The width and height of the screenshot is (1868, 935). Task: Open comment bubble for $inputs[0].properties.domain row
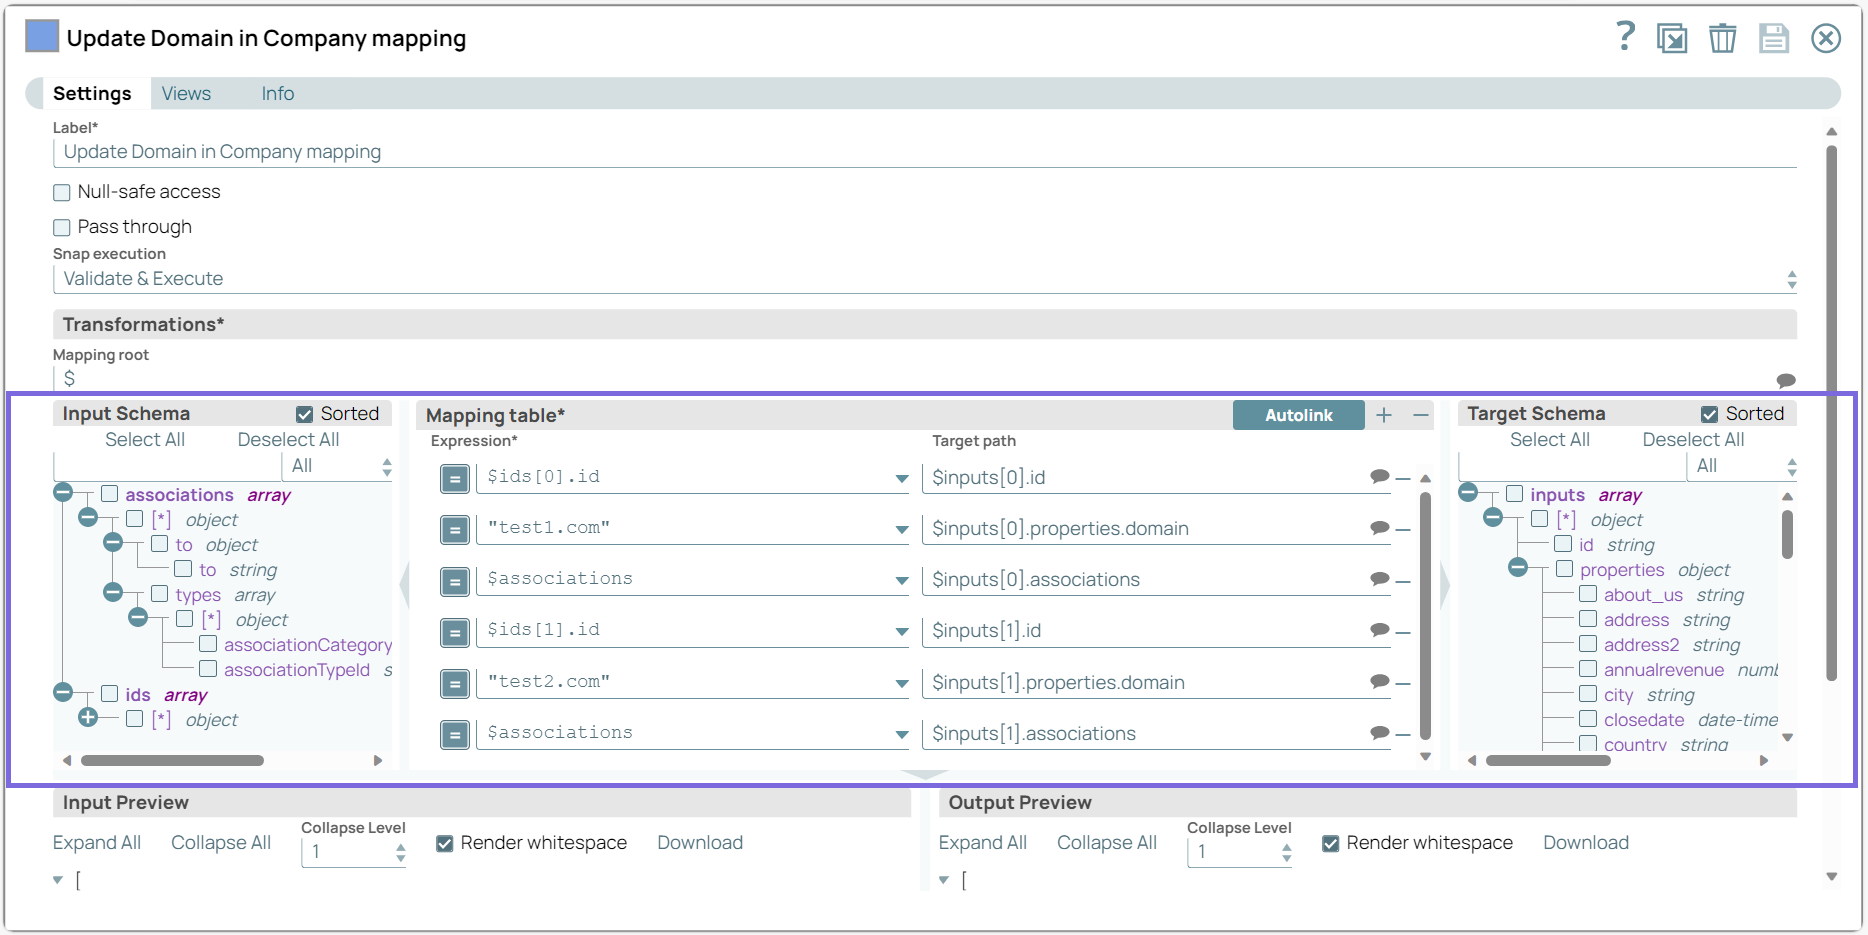pos(1380,527)
